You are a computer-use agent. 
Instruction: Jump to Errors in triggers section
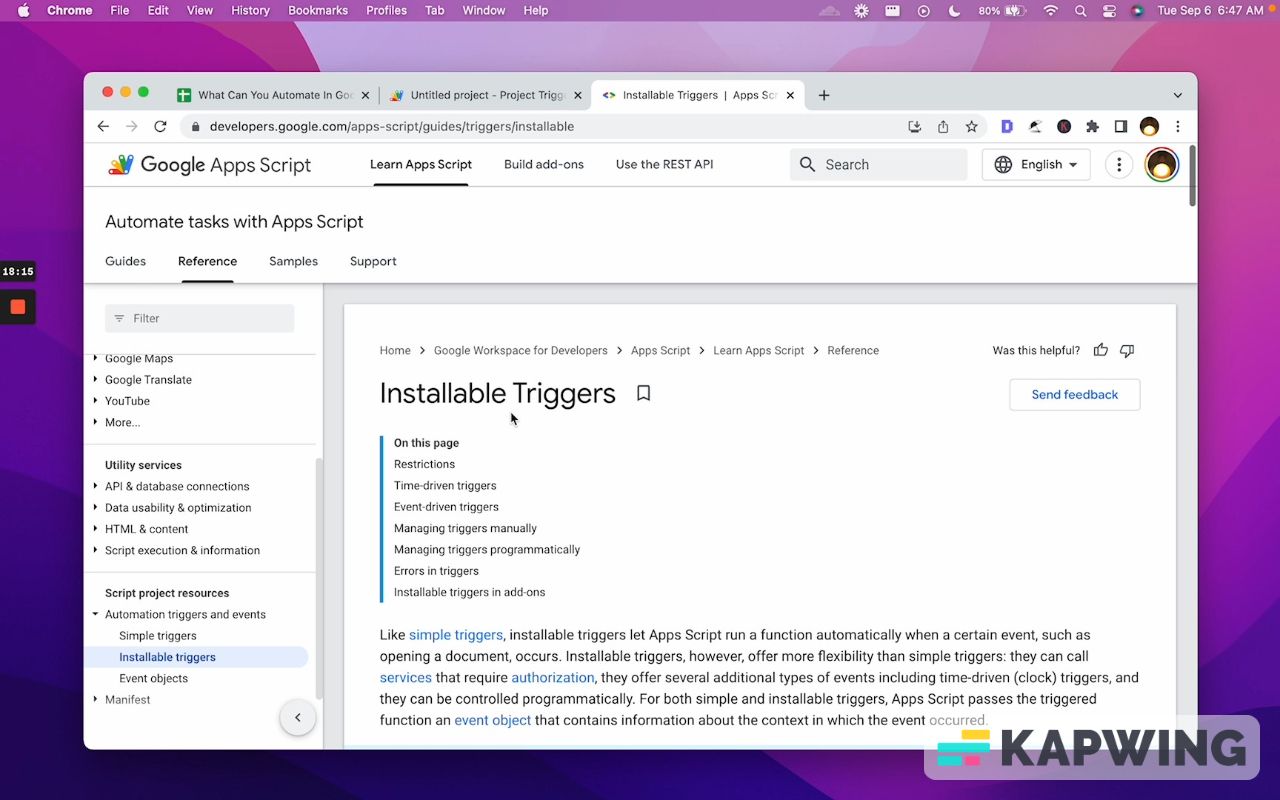click(x=436, y=571)
